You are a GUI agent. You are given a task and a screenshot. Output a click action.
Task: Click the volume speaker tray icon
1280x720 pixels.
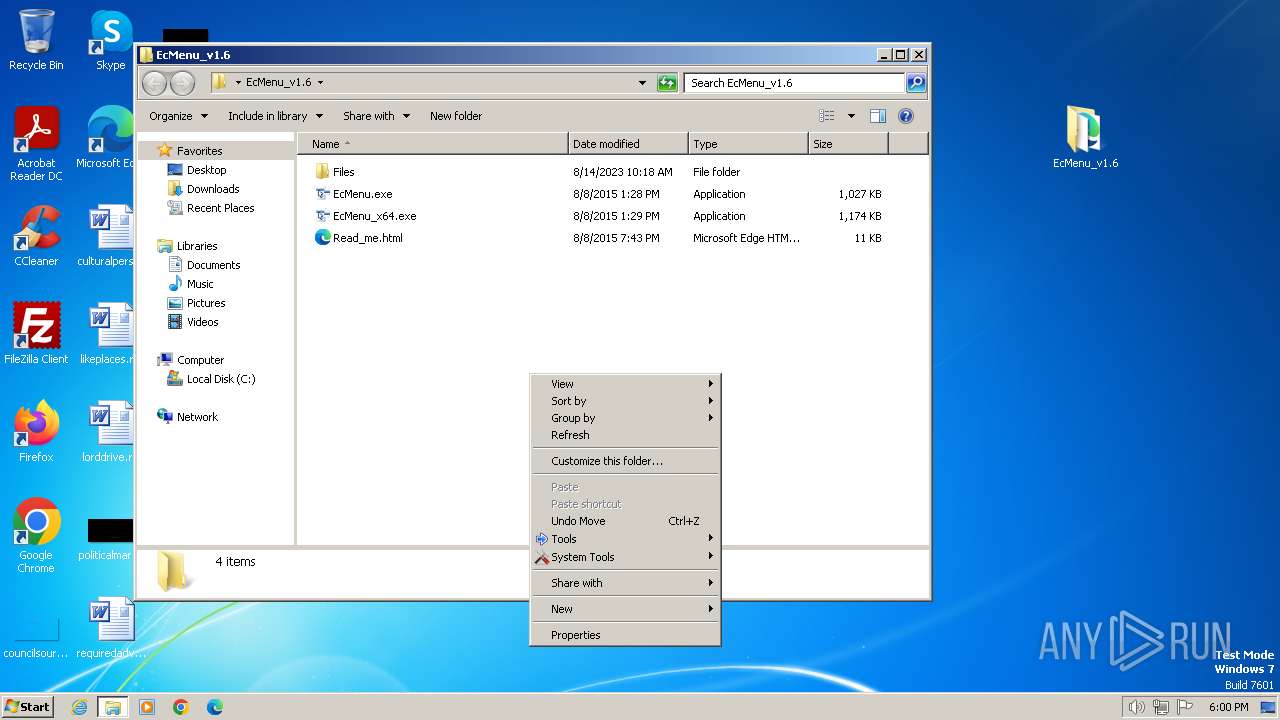(x=1136, y=707)
